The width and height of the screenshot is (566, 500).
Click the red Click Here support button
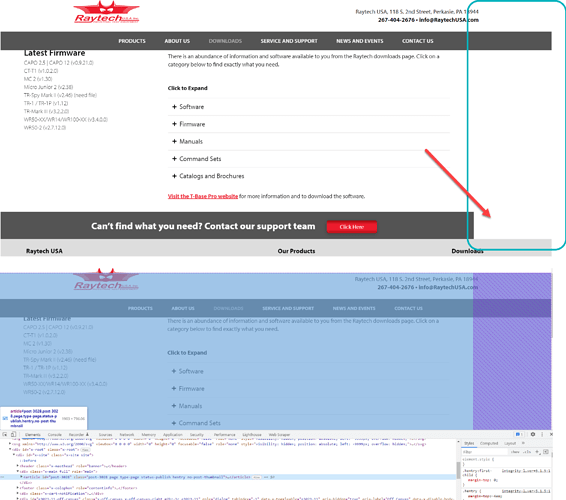click(352, 227)
